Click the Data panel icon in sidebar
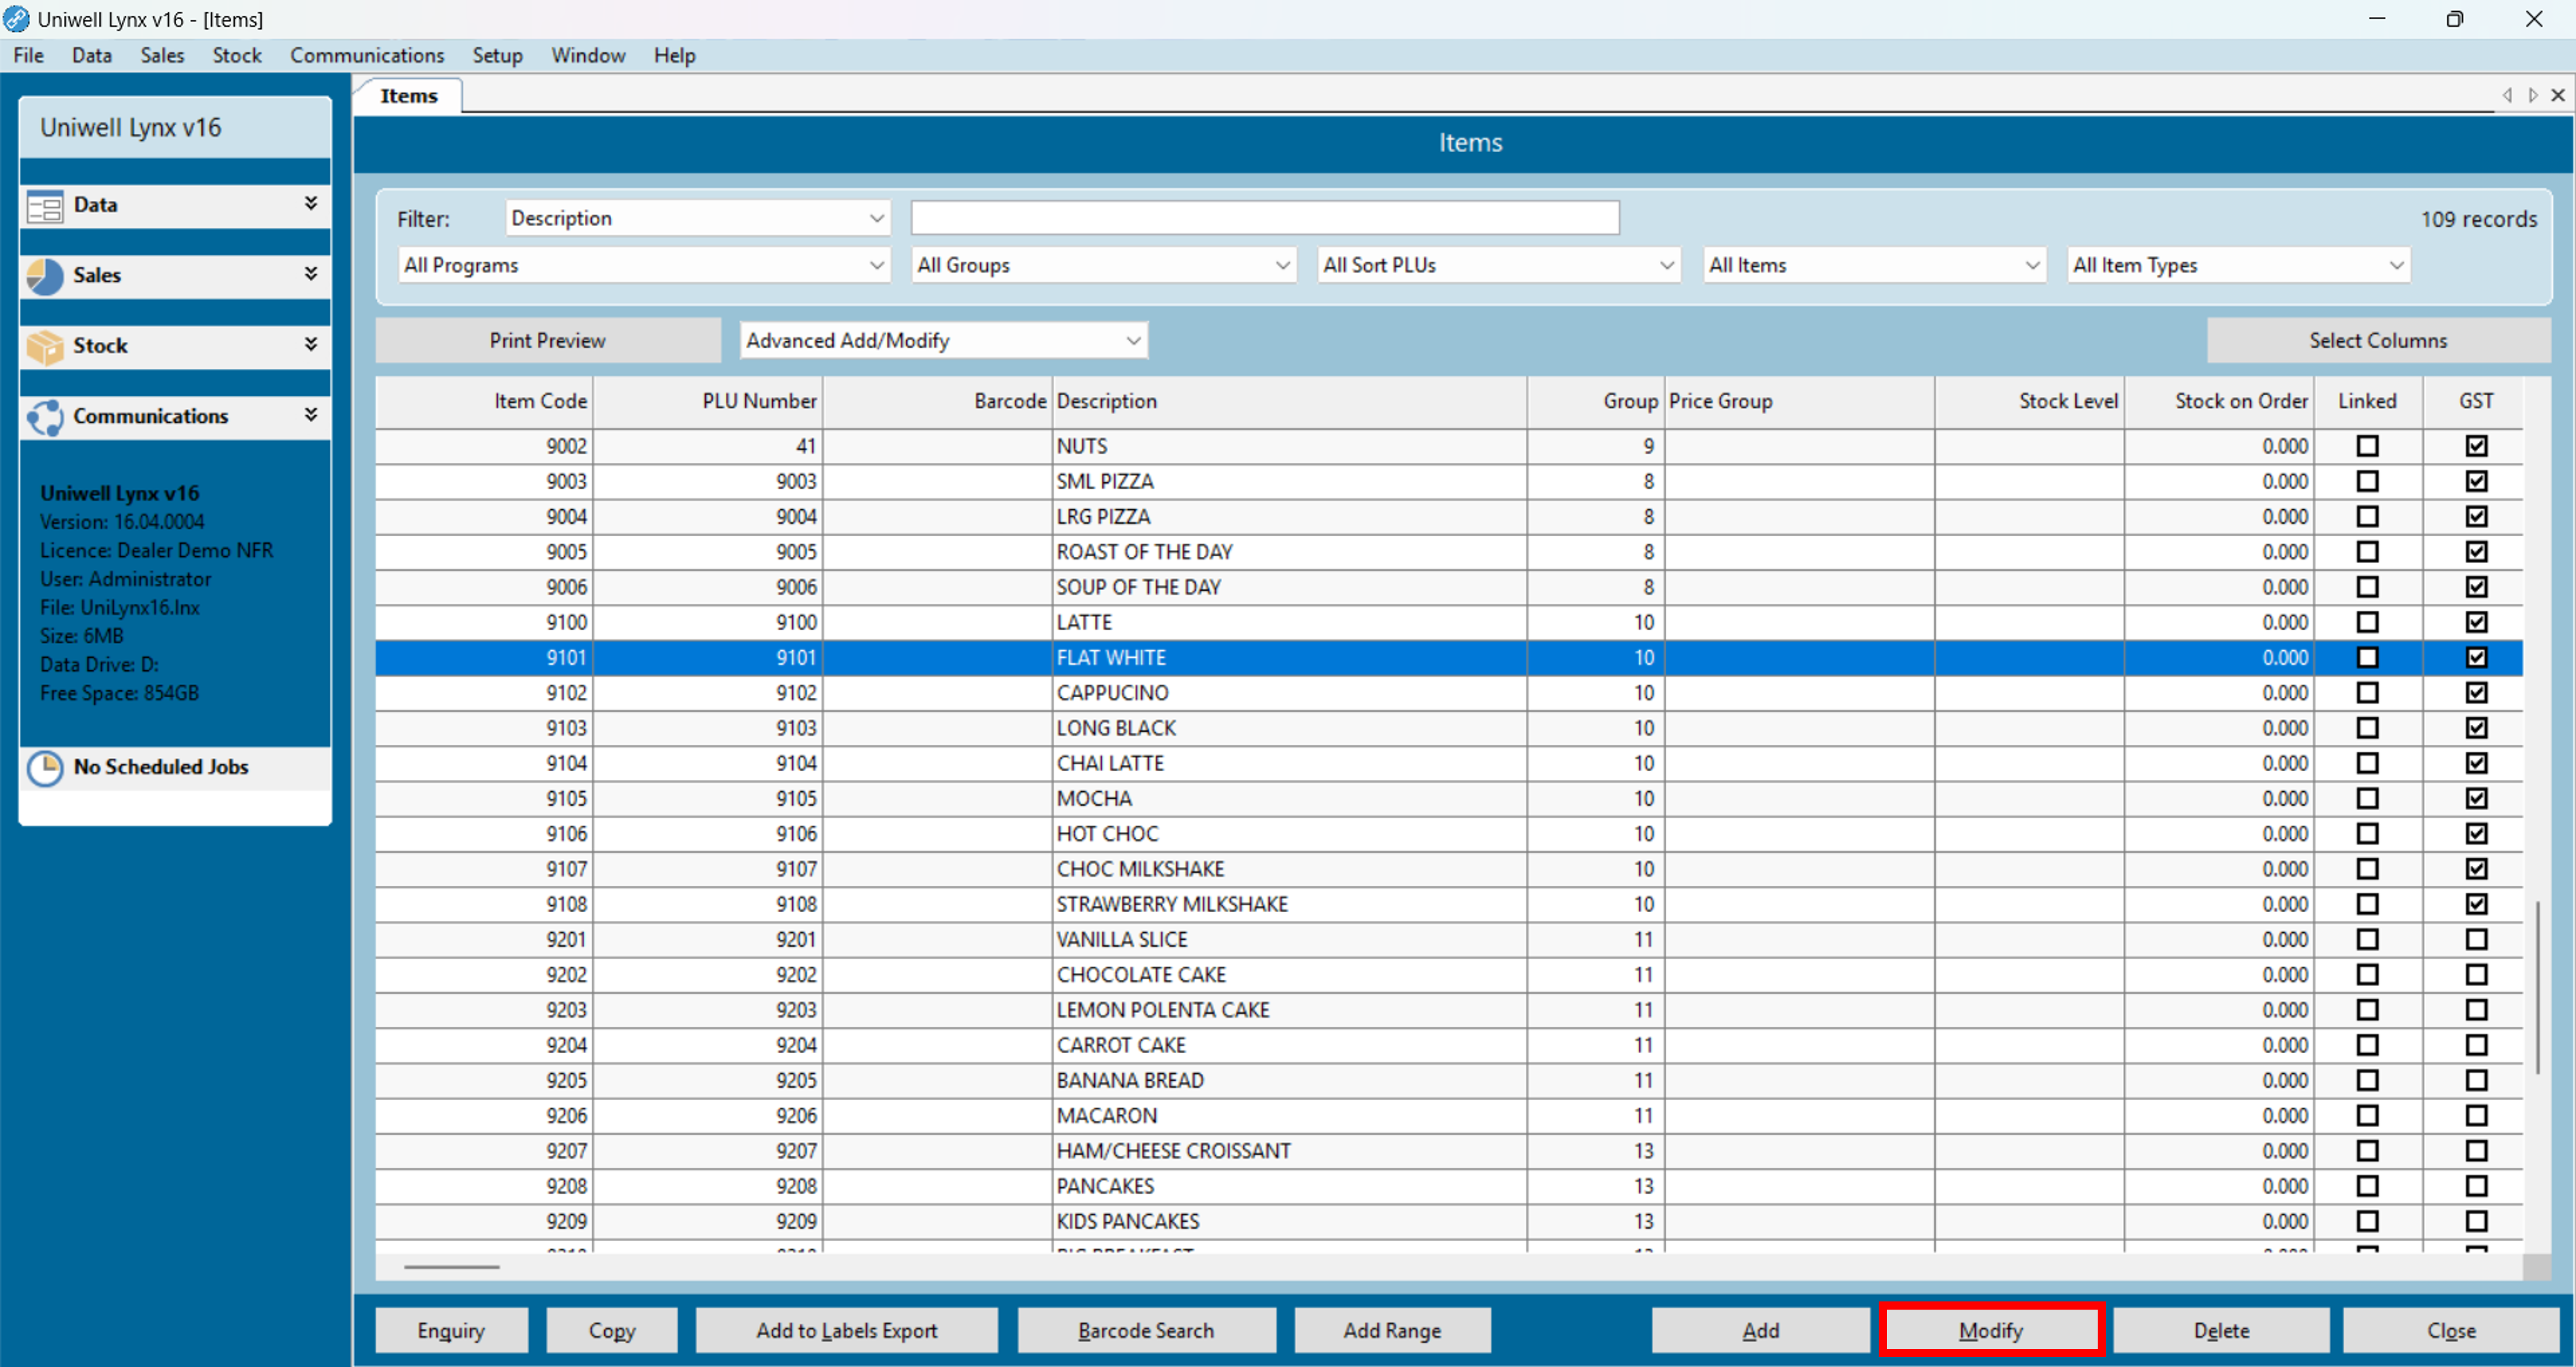Screen dimensions: 2576x1367 pyautogui.click(x=45, y=206)
